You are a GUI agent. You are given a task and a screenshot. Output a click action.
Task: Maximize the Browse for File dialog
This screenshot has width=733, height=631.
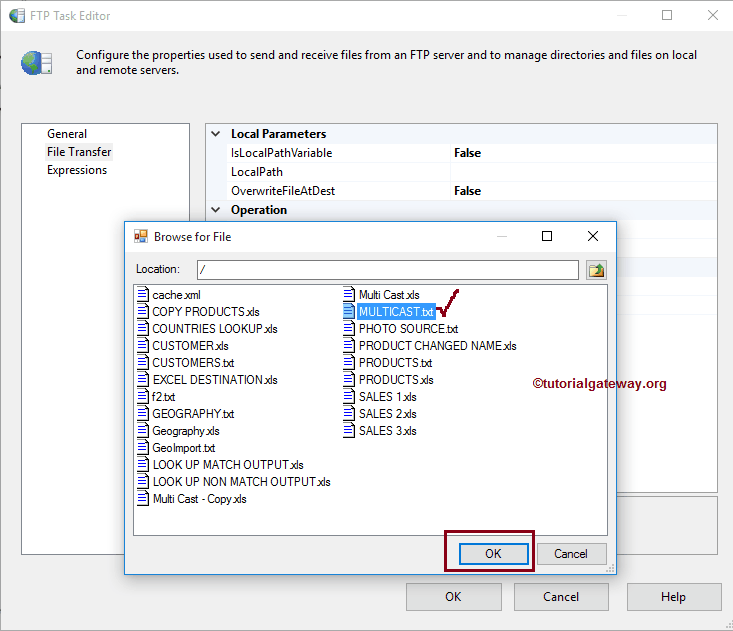pos(546,236)
